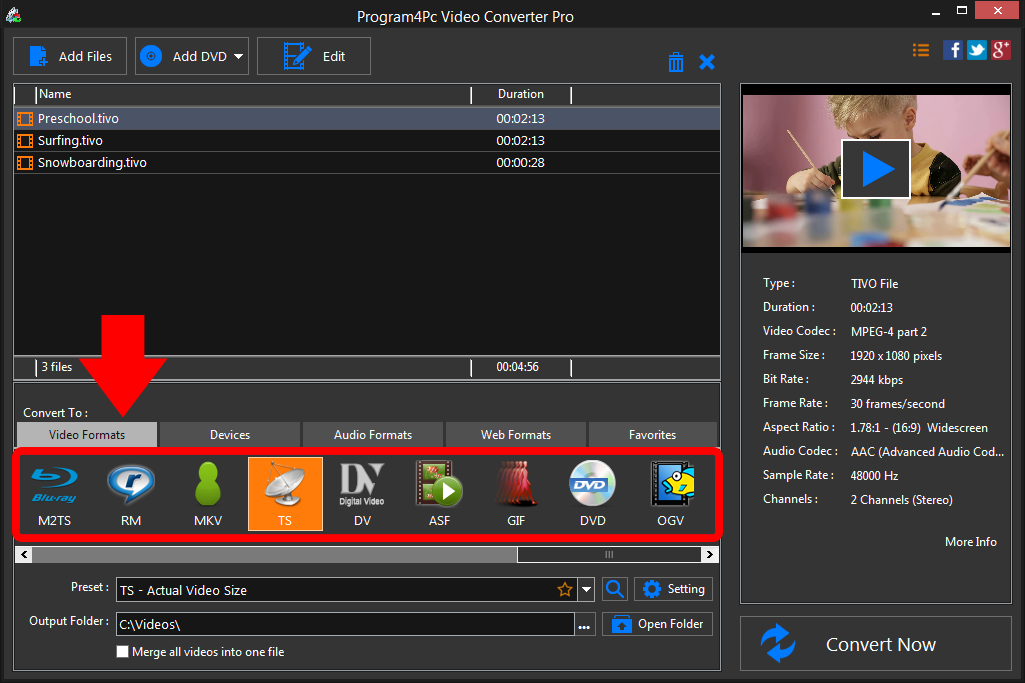Click the TIVO File type value
Screen dimensions: 1025x683
pos(875,284)
